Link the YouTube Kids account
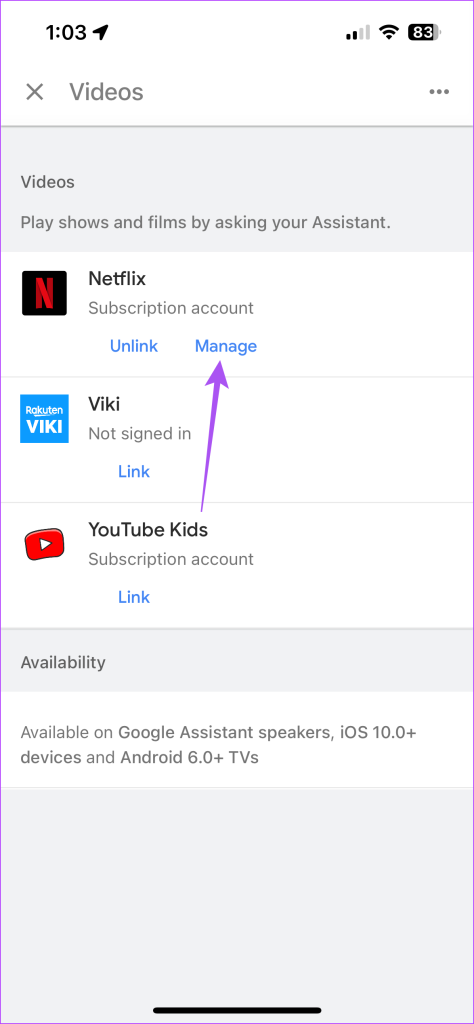474x1024 pixels. point(134,597)
